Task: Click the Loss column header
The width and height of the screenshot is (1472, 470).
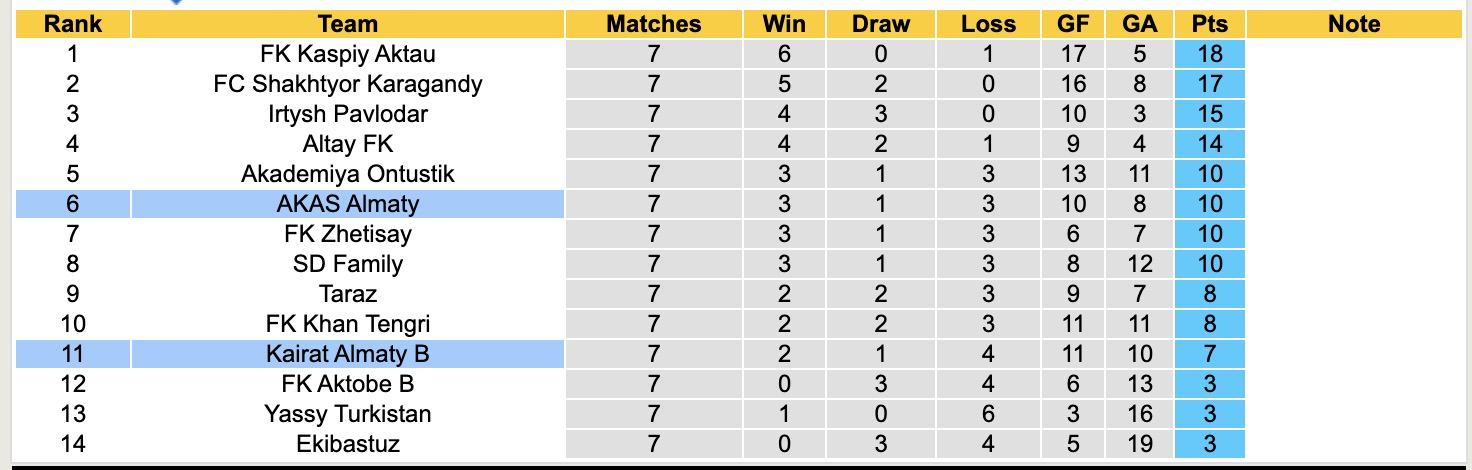Action: pyautogui.click(x=988, y=24)
